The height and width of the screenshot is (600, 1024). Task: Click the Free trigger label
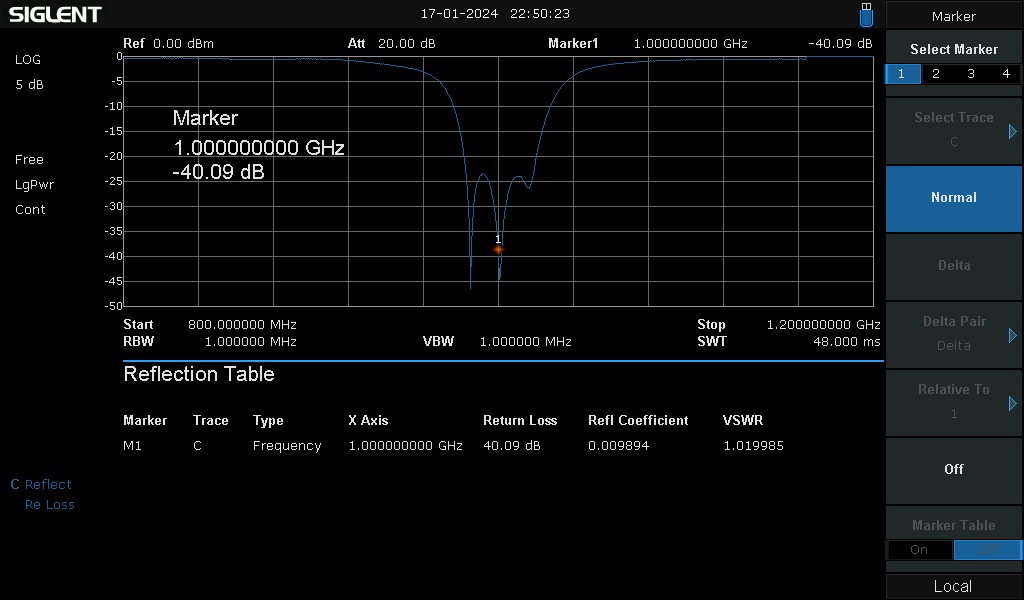click(x=29, y=160)
